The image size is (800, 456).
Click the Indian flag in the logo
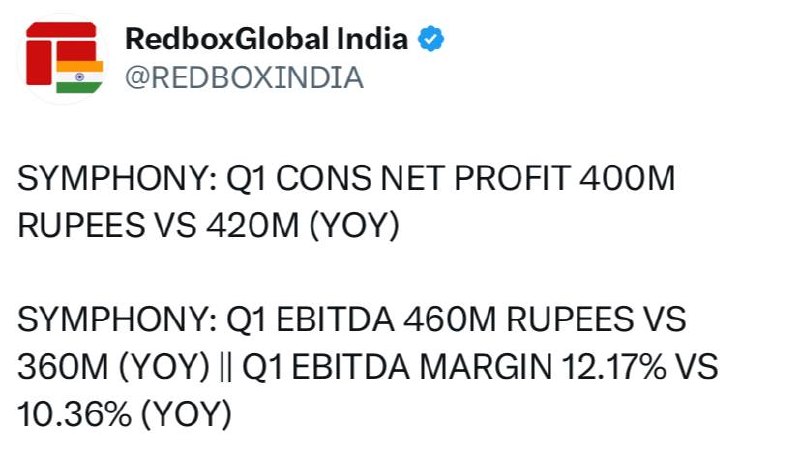(80, 77)
